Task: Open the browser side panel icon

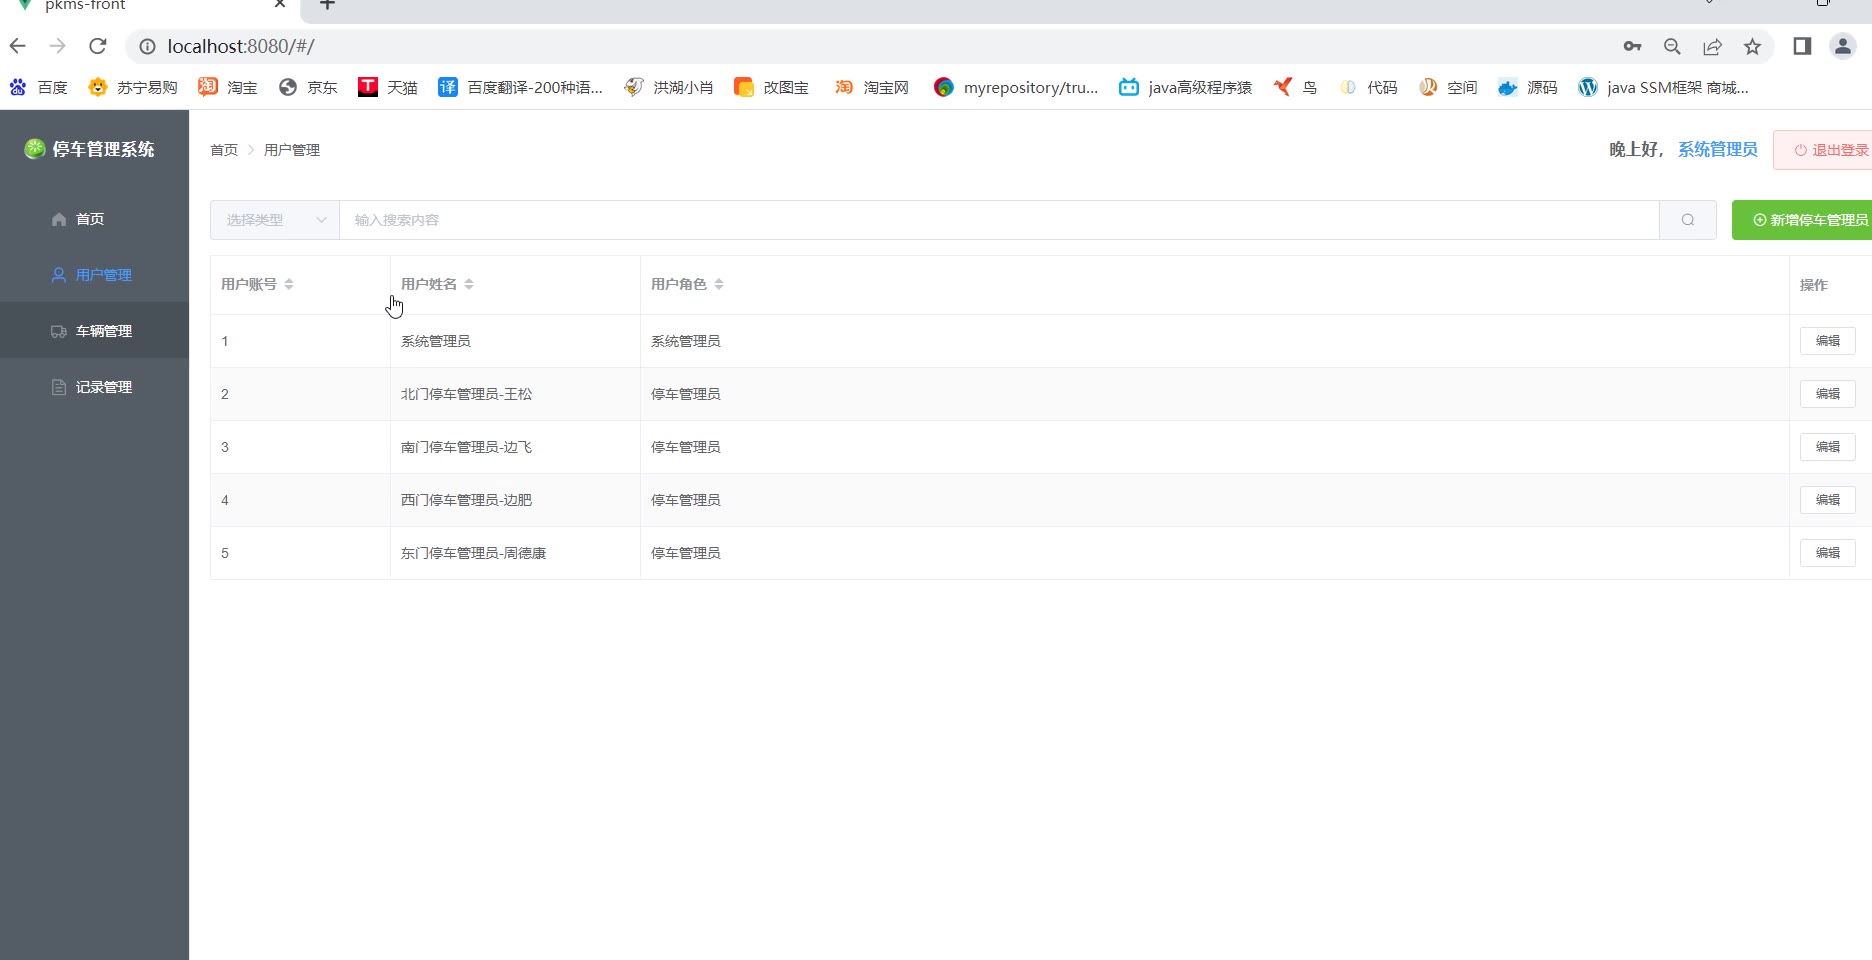Action: pos(1802,46)
